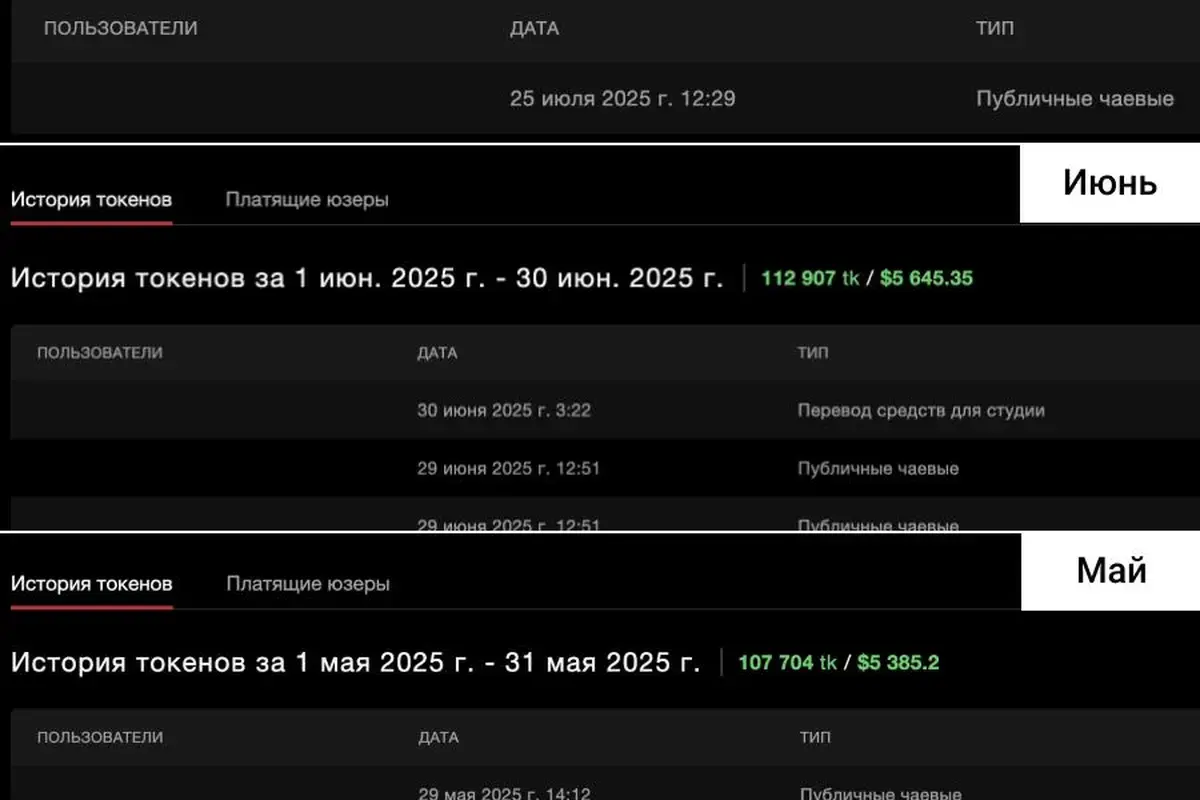This screenshot has width=1200, height=800.
Task: Switch to Платящие юзеры tab in June section
Action: tap(307, 199)
